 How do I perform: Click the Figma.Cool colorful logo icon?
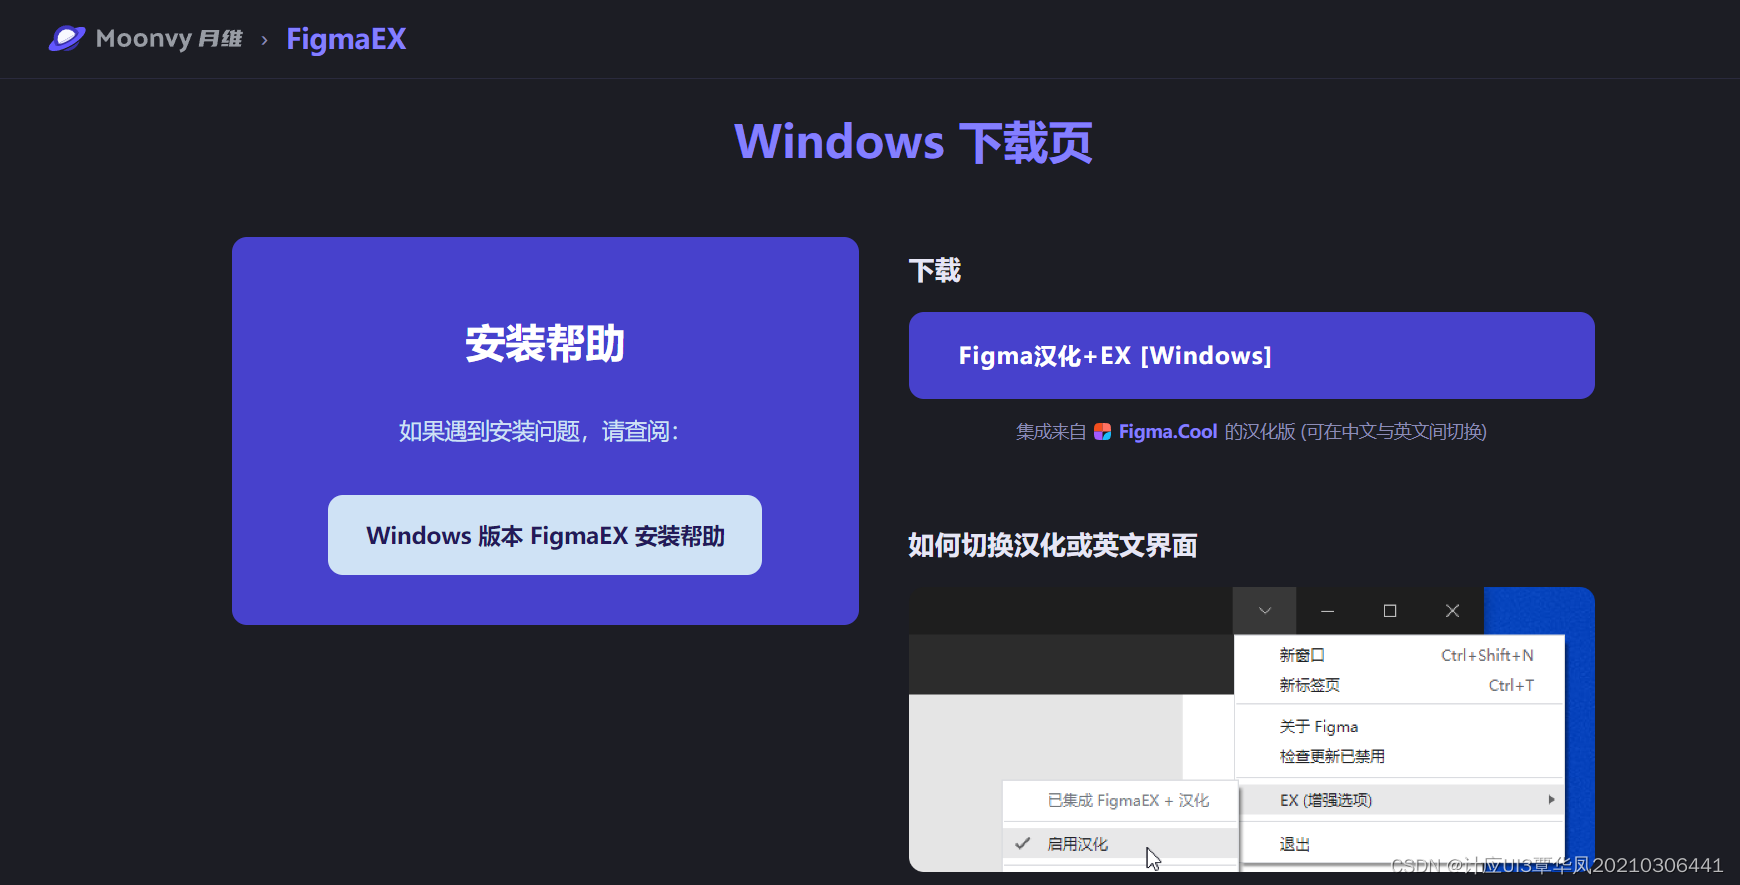(x=1102, y=432)
